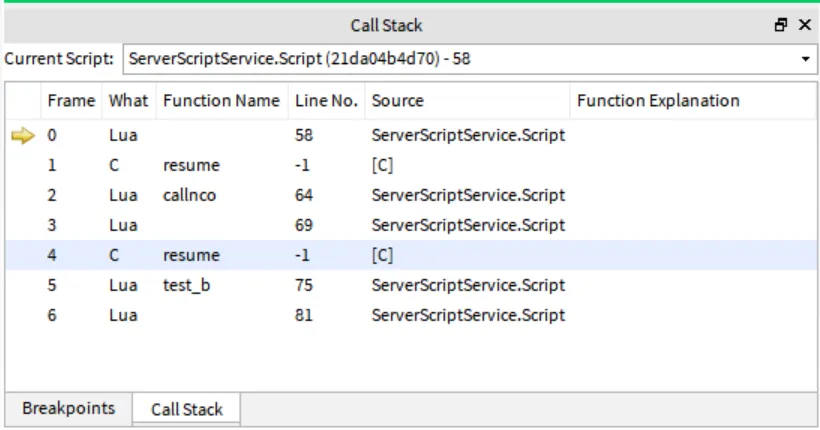Screen dimensions: 820x430
Task: Click the [C] source in frame 4
Action: 382,255
